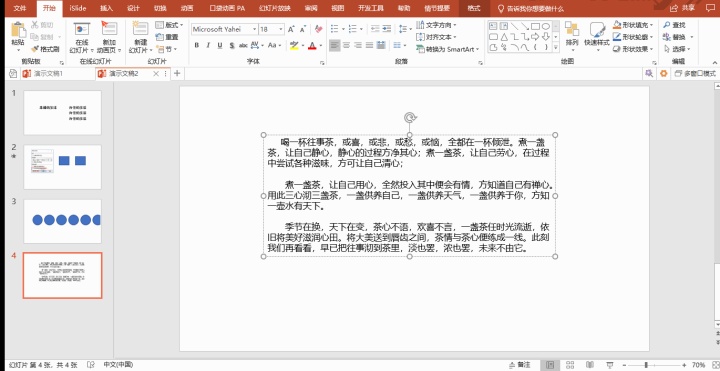
Task: Click the rotation handle above the text box
Action: point(410,118)
